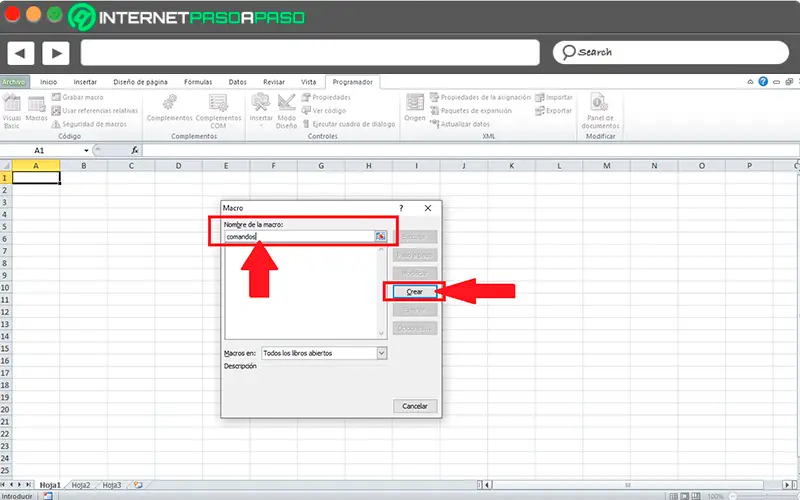Select the Programador tab

(353, 82)
